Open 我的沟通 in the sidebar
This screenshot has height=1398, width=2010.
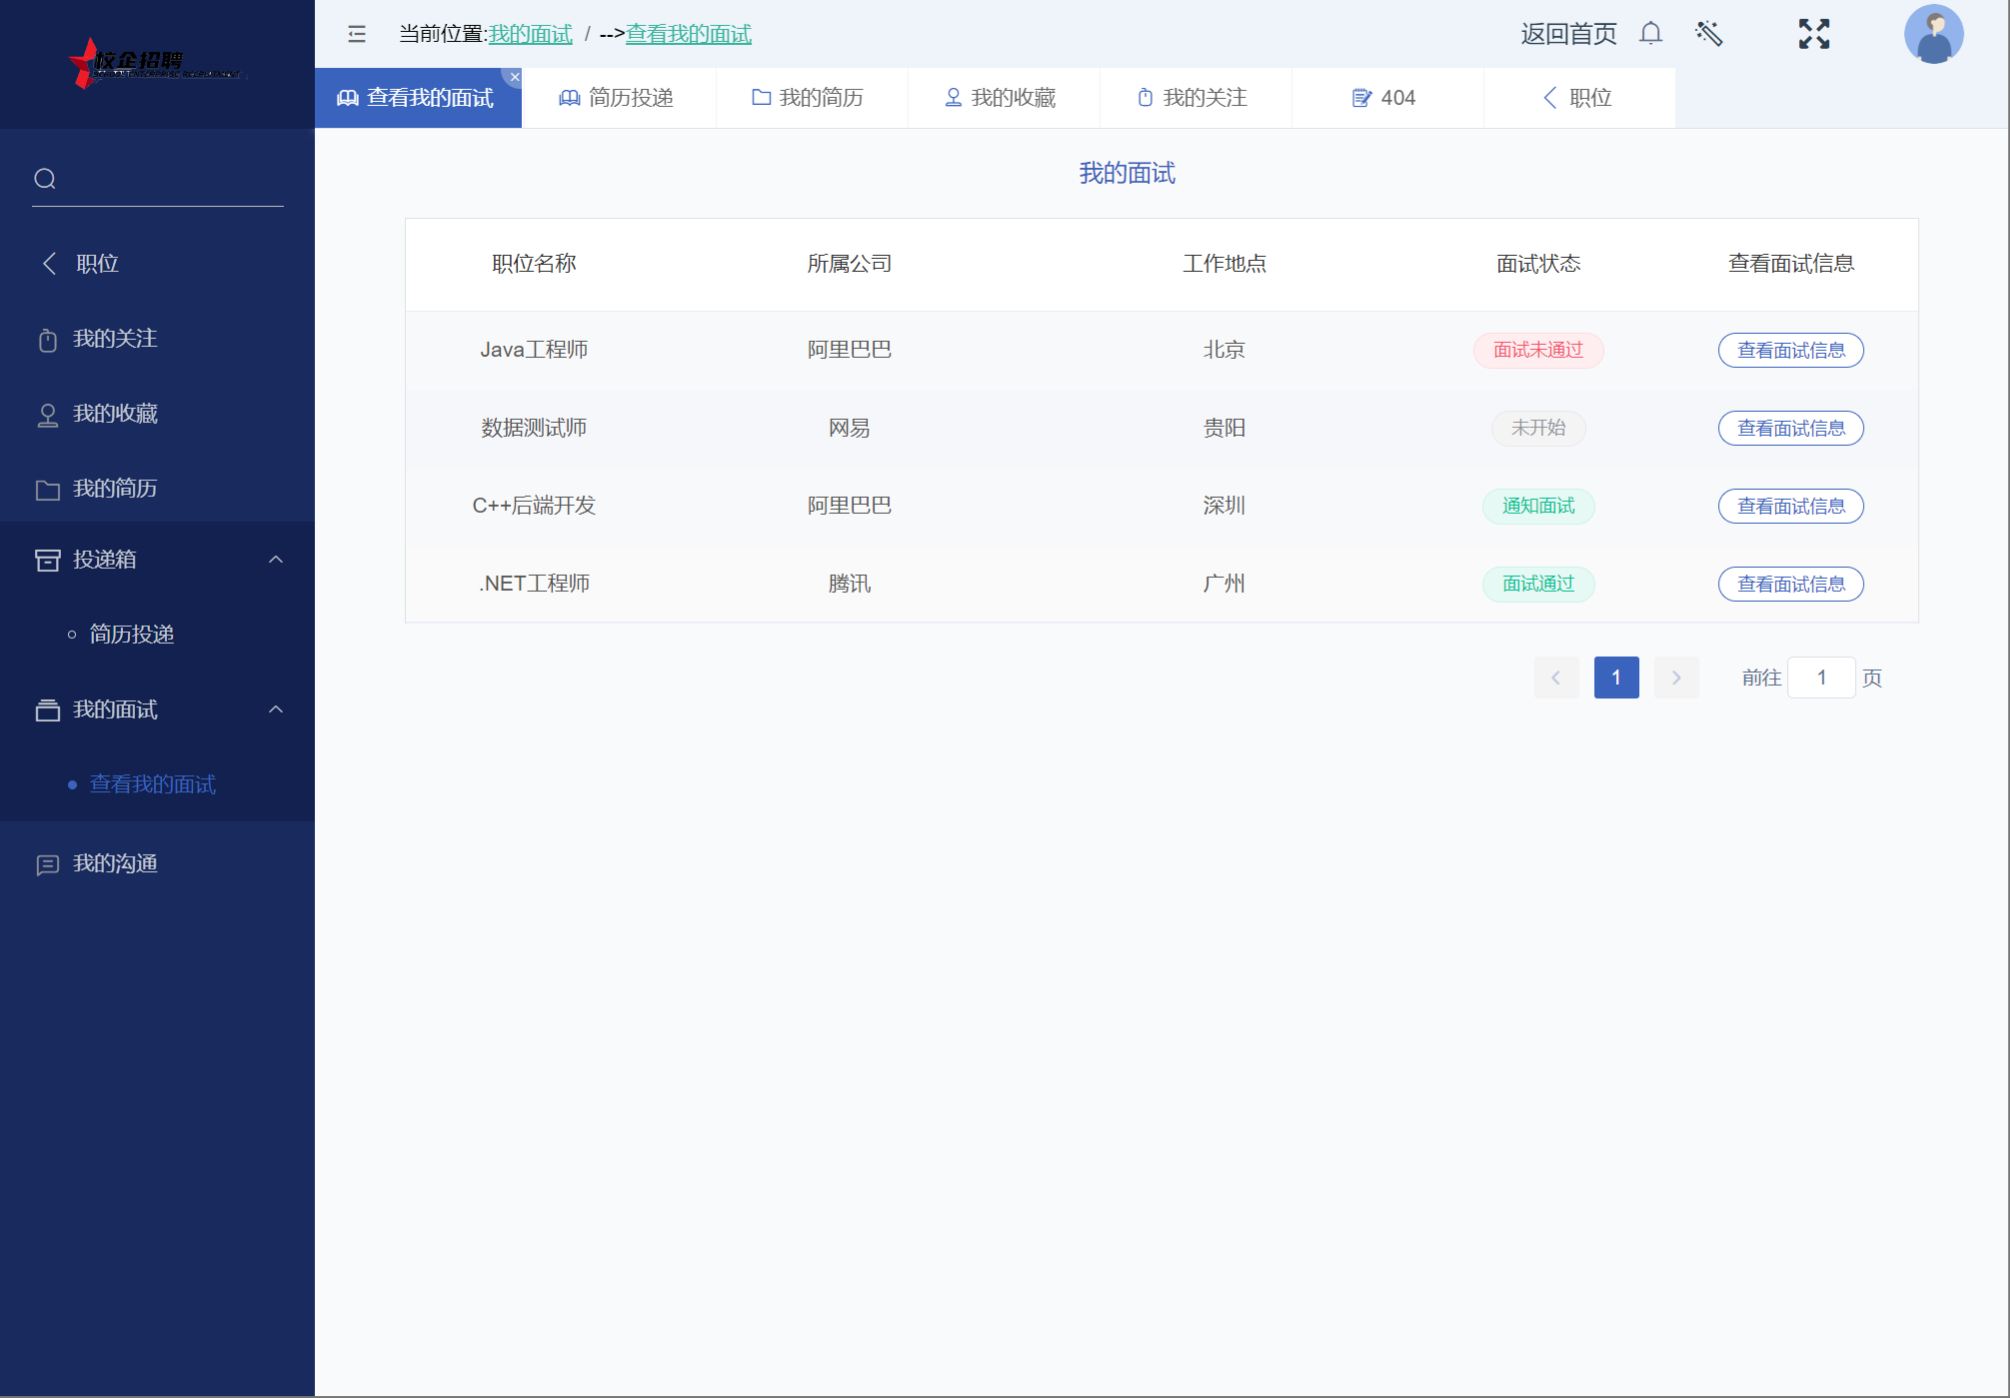tap(115, 864)
